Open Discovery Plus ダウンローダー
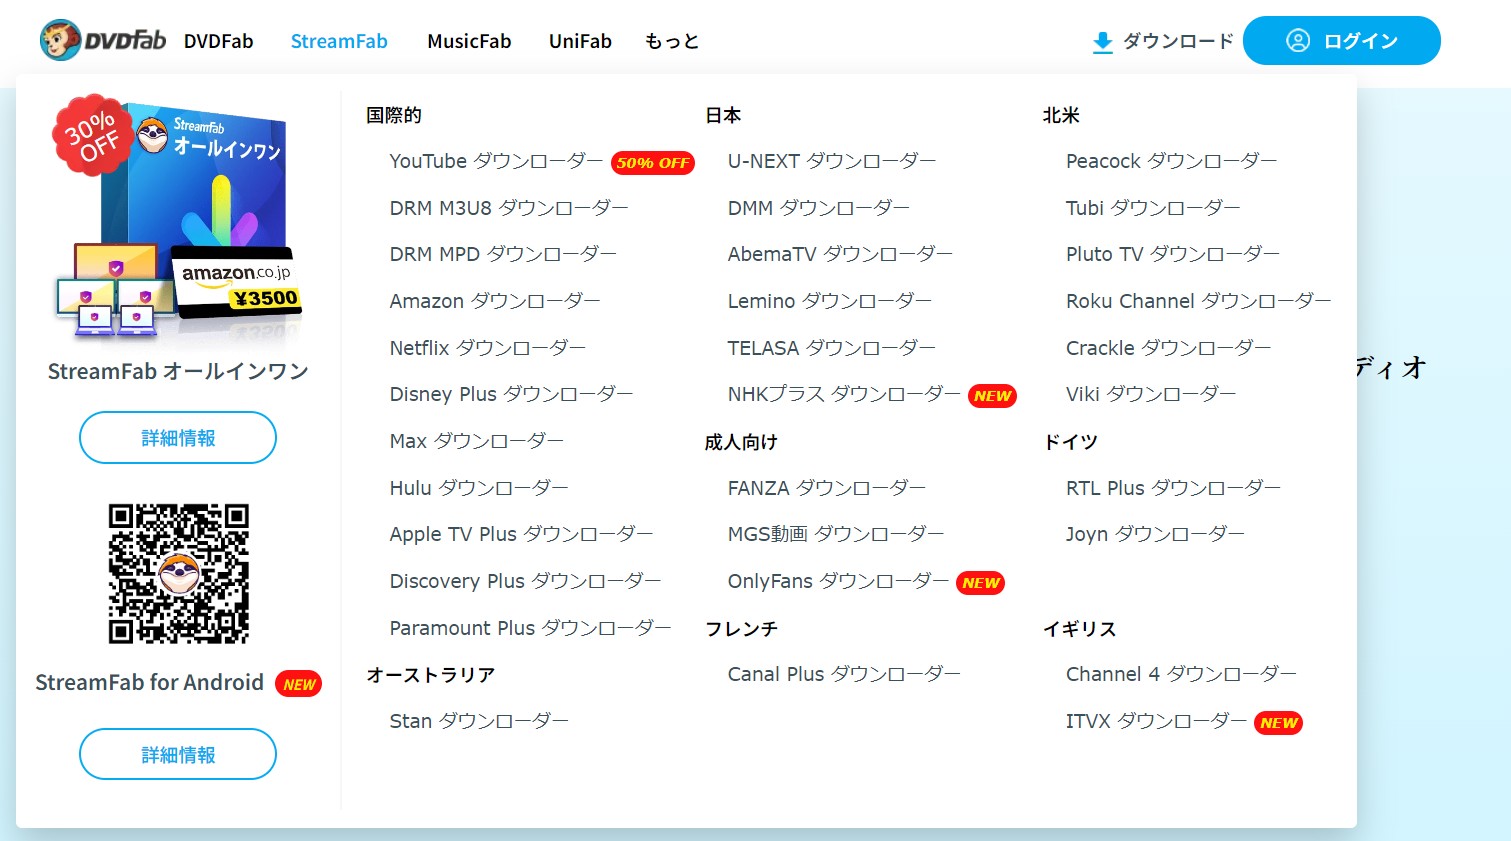 tap(525, 581)
